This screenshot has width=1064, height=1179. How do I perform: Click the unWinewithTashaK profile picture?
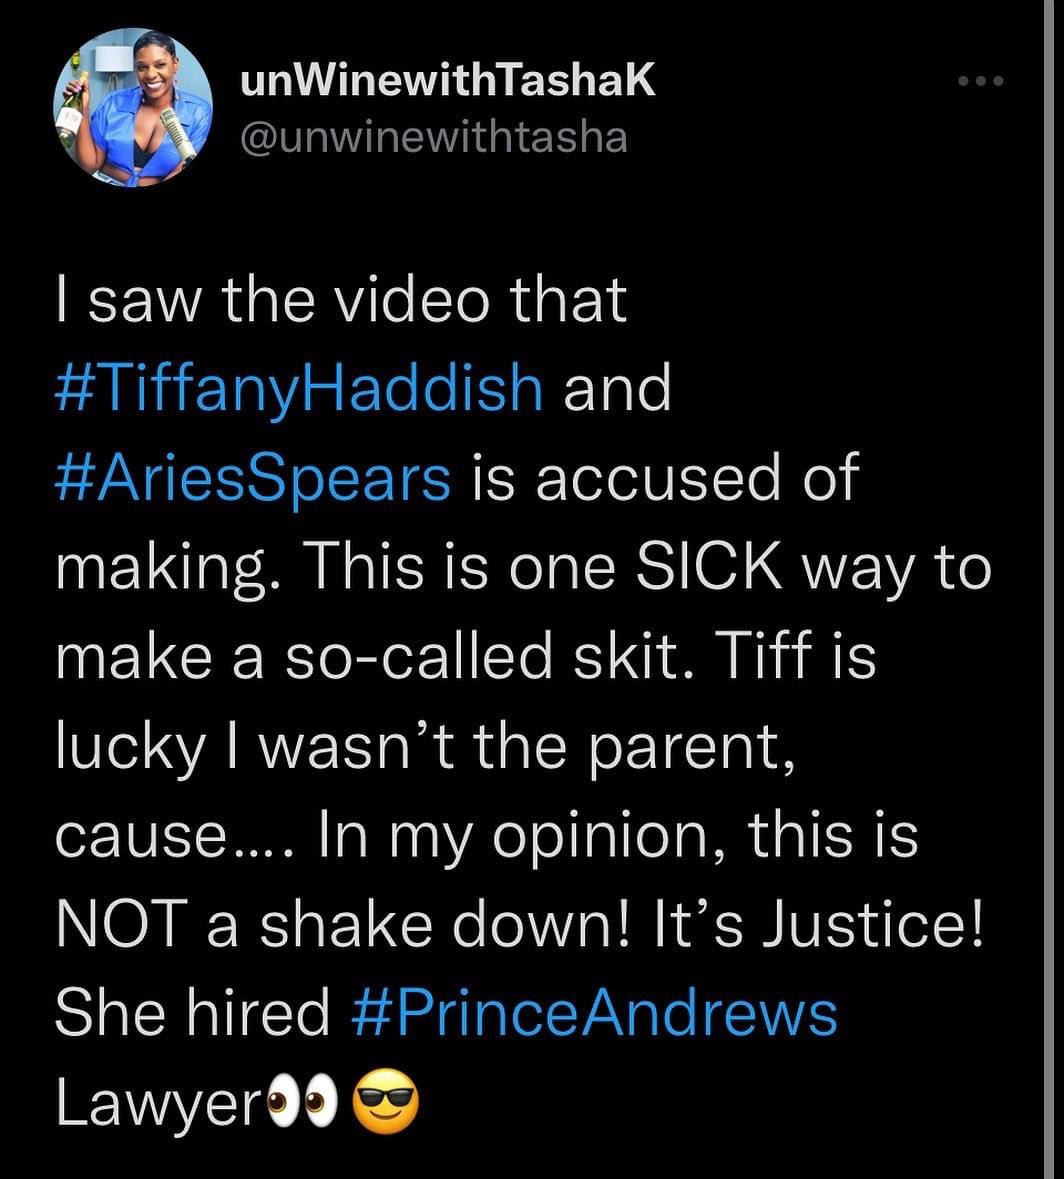(x=132, y=108)
